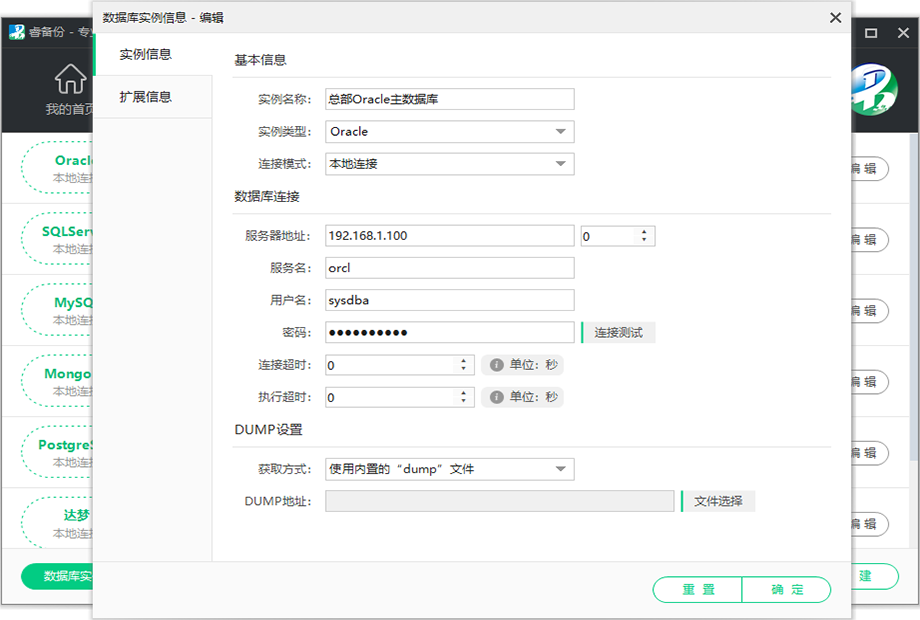
Task: Click 编辑 button on the 达梦 row
Action: click(870, 524)
